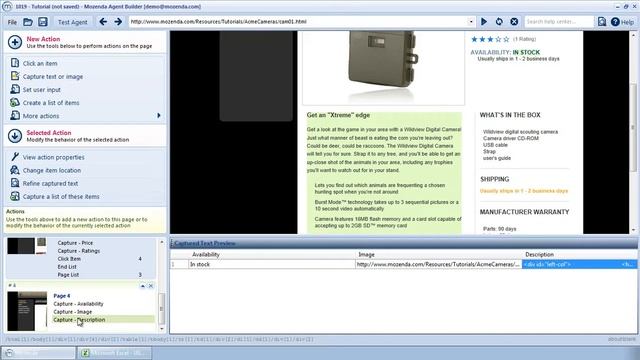Image resolution: width=640 pixels, height=360 pixels.
Task: Expand the More actions arrow
Action: point(159,116)
